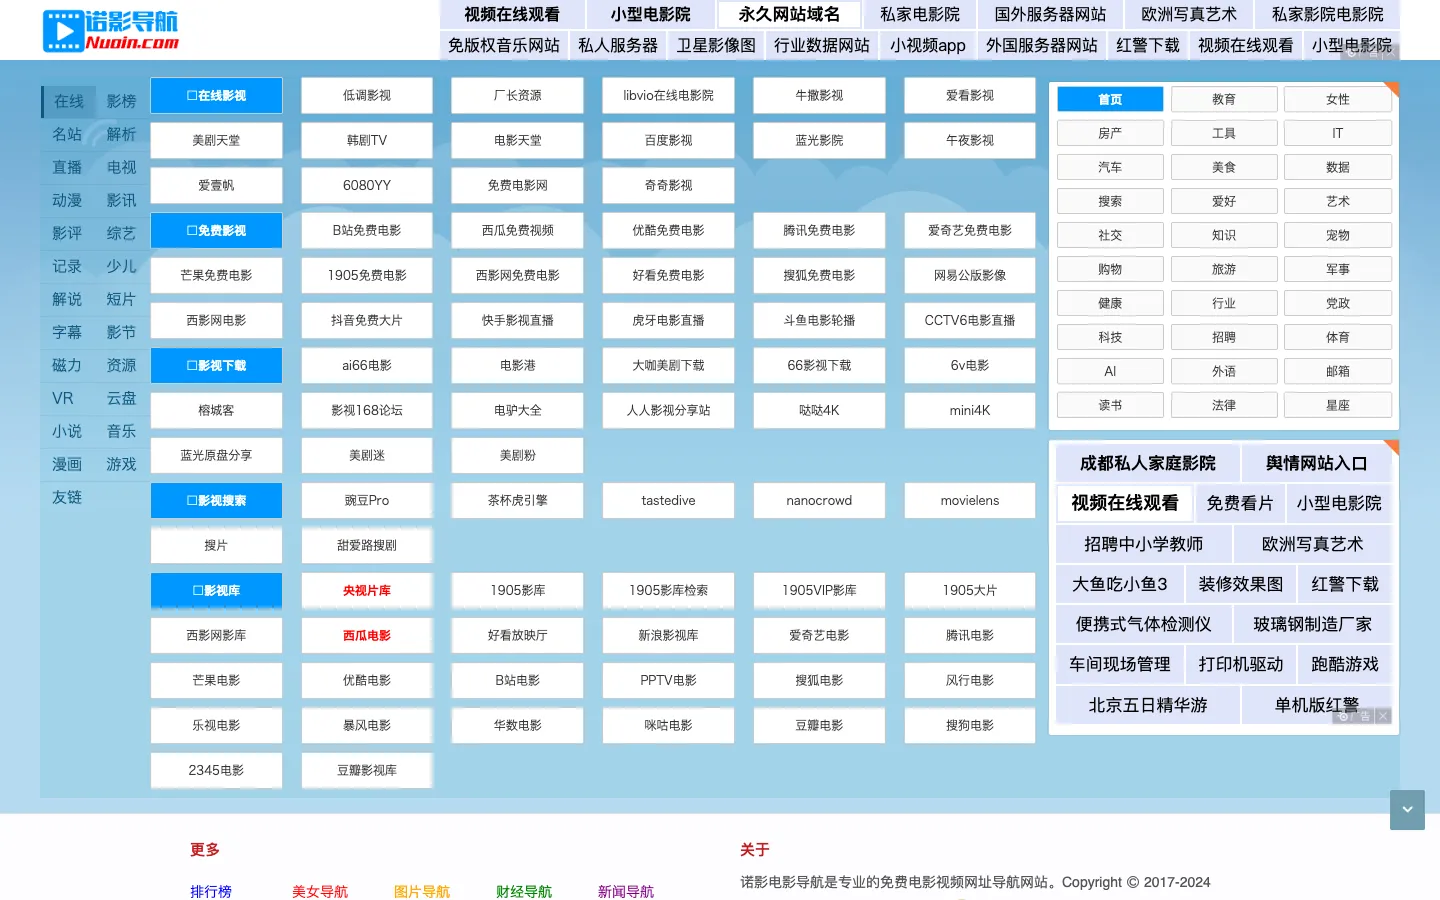Open the 成都私人家庭影院 ad link

[x=1148, y=464]
